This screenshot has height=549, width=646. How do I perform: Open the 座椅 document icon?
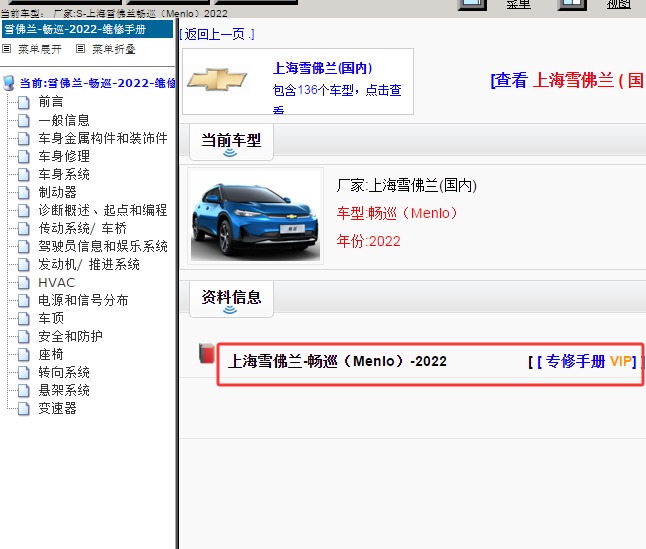click(x=24, y=354)
